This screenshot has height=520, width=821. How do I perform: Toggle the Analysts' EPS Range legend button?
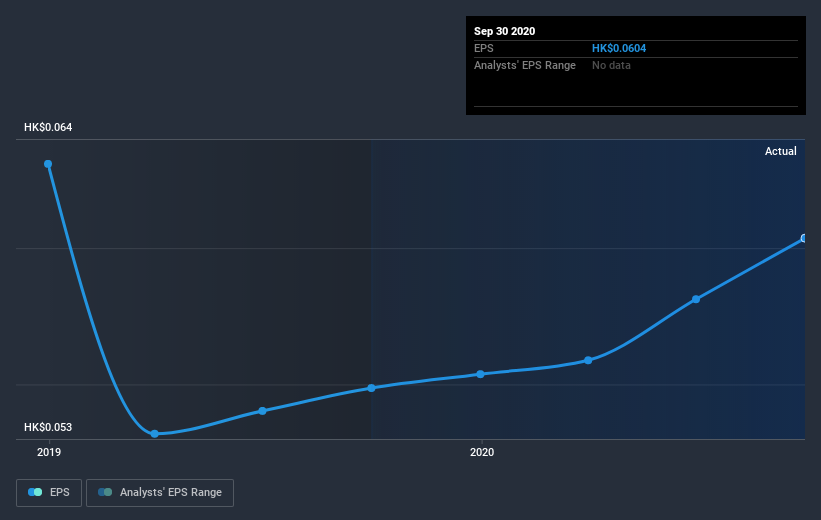(160, 492)
